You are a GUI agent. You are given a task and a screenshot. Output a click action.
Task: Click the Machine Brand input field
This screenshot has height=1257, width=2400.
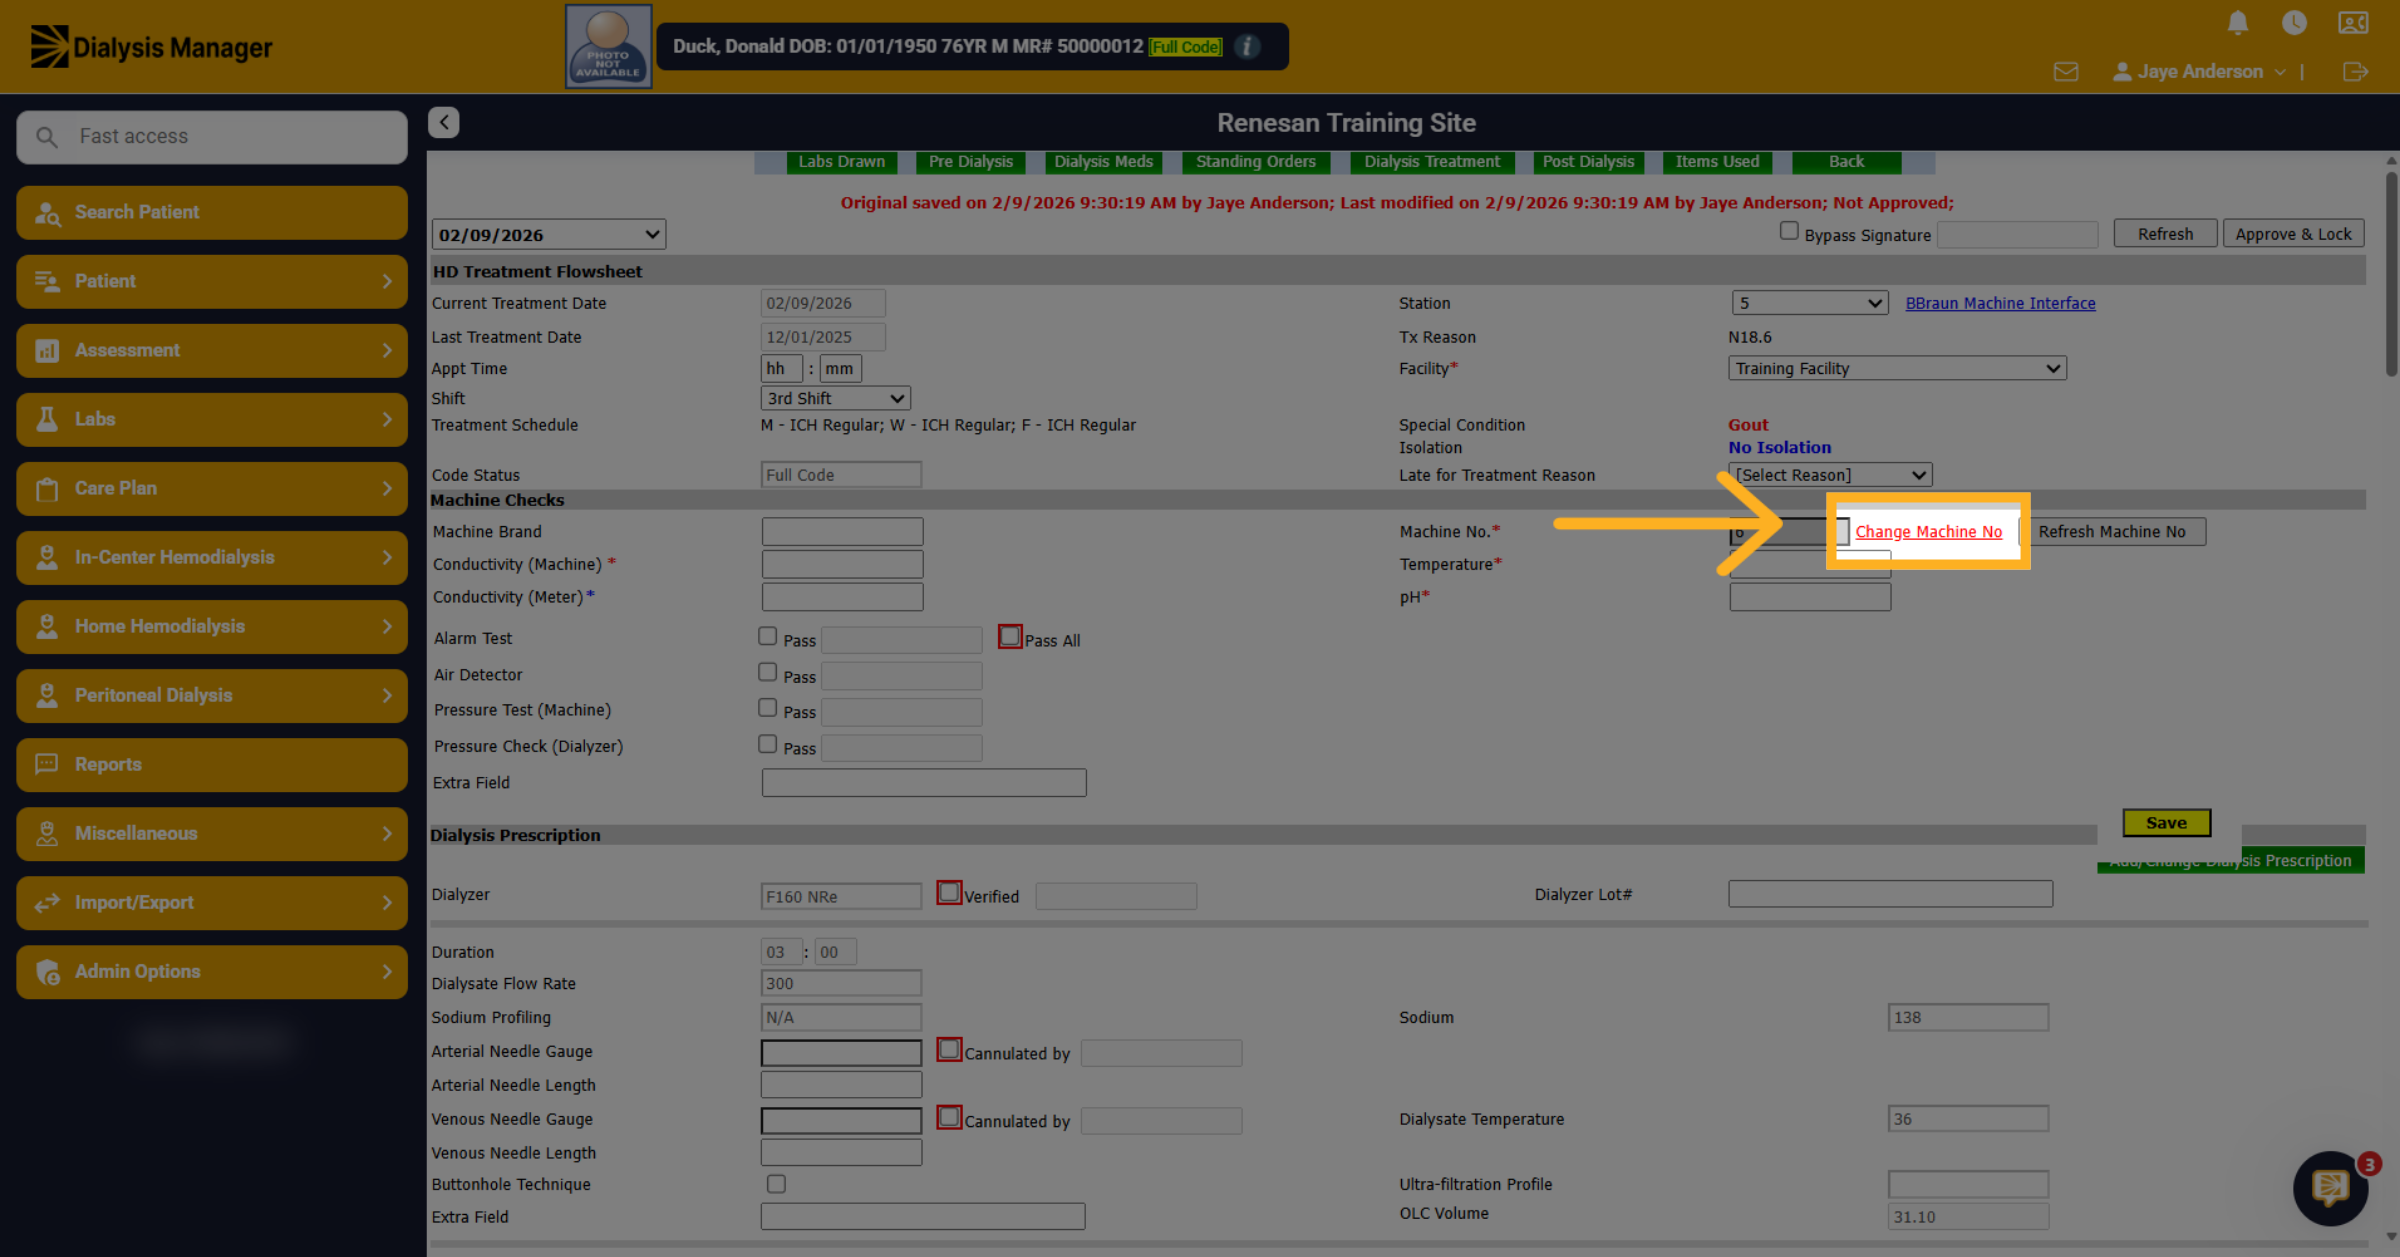click(x=842, y=532)
